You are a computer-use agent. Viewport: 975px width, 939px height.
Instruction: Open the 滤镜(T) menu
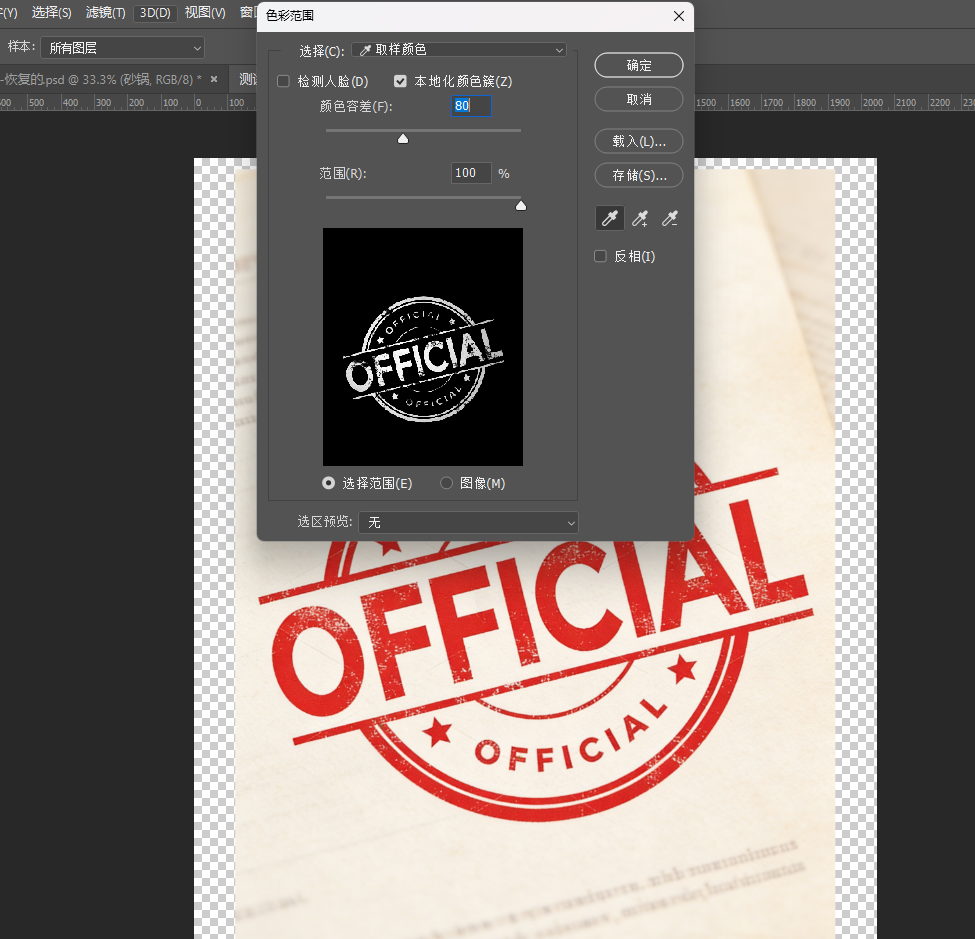tap(105, 13)
